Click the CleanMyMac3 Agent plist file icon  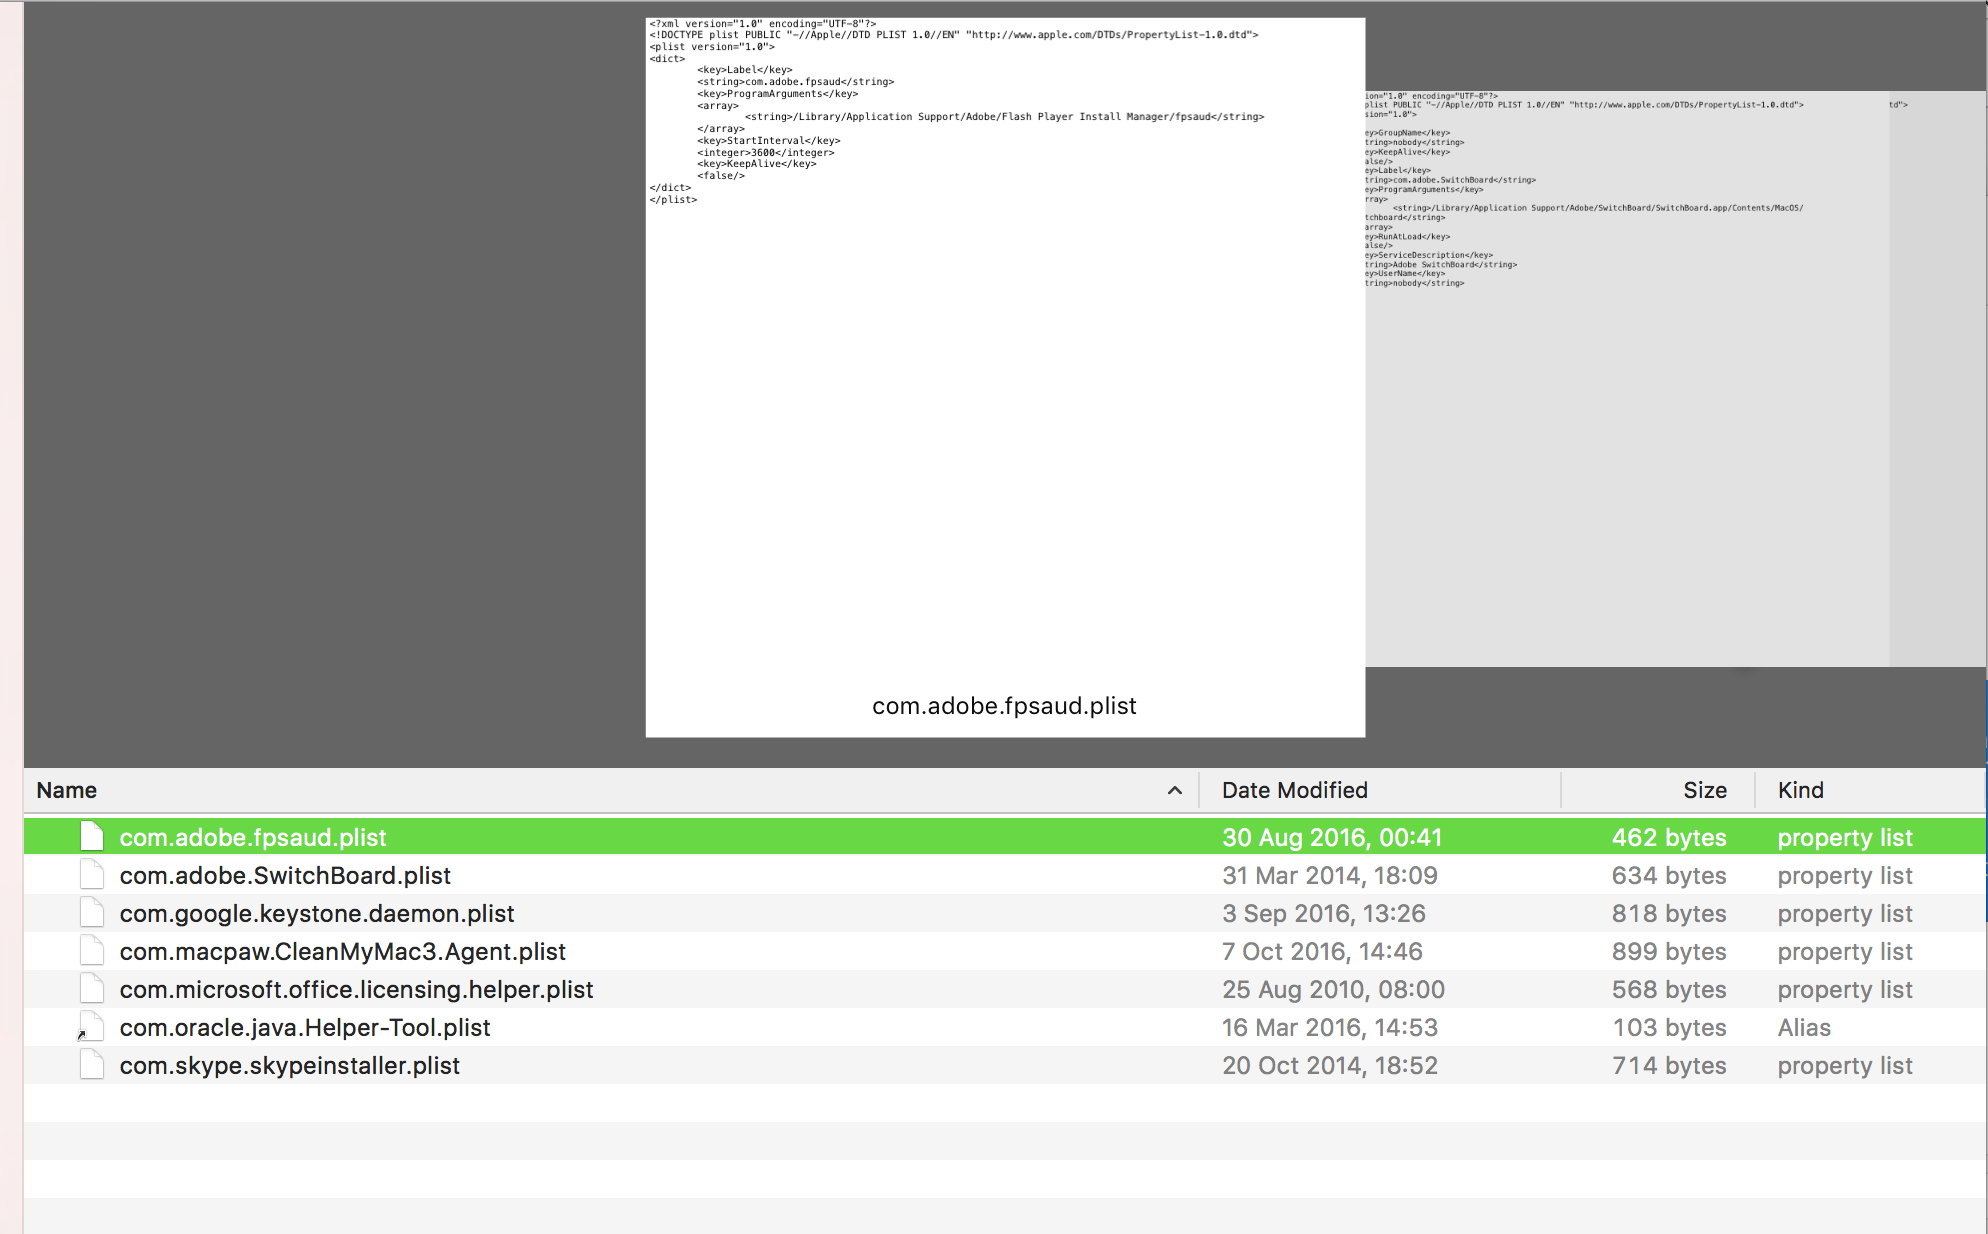92,951
